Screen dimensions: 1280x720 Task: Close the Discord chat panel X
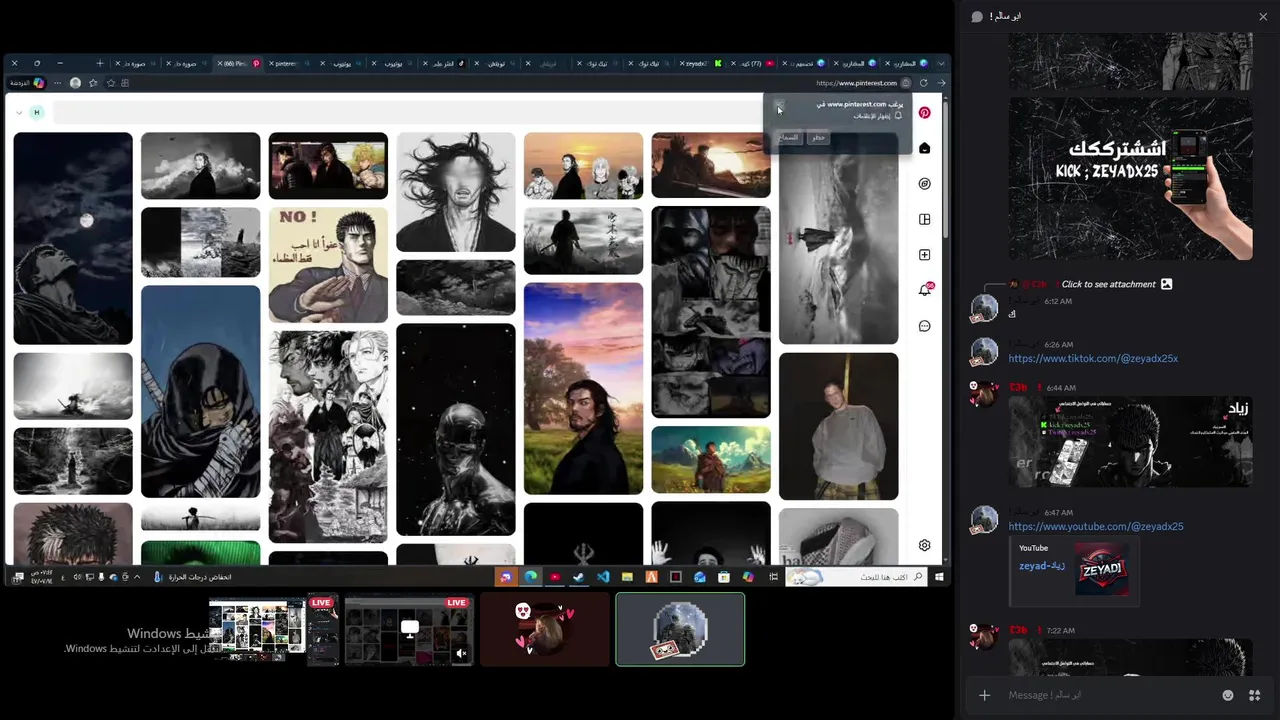pos(1263,16)
